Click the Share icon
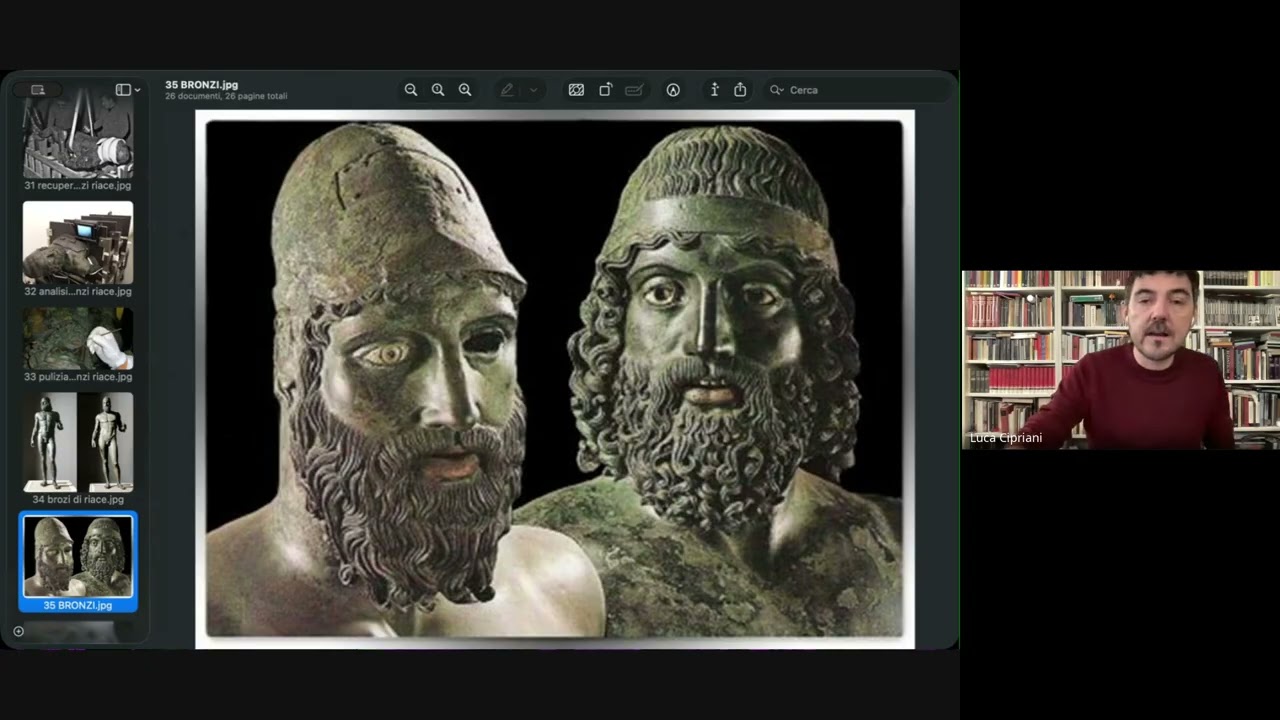Image resolution: width=1280 pixels, height=720 pixels. click(x=740, y=90)
